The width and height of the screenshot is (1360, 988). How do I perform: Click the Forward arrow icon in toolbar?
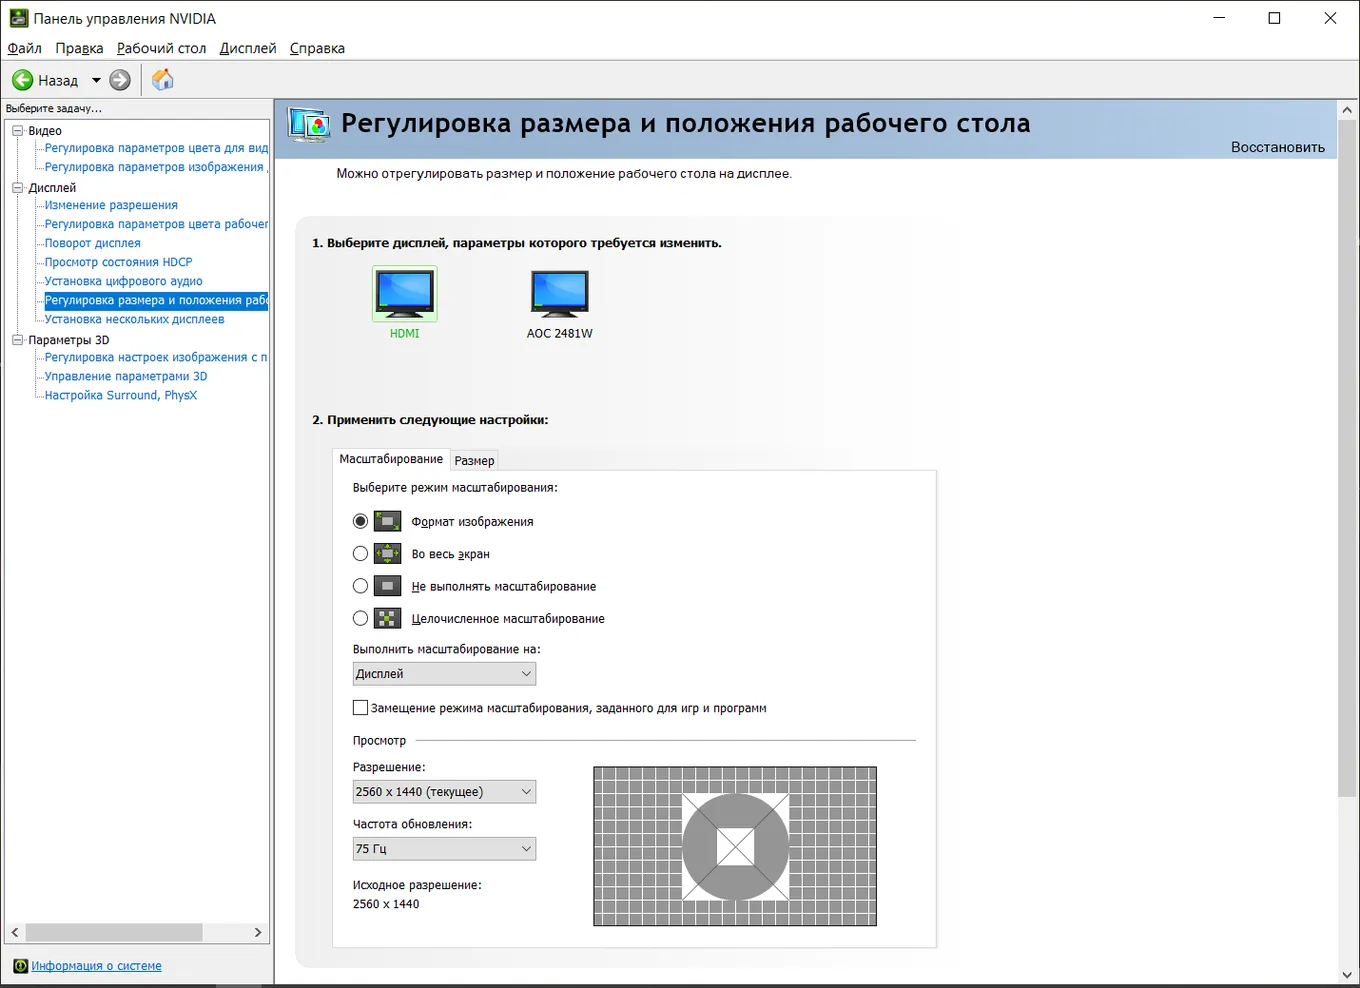[x=120, y=80]
